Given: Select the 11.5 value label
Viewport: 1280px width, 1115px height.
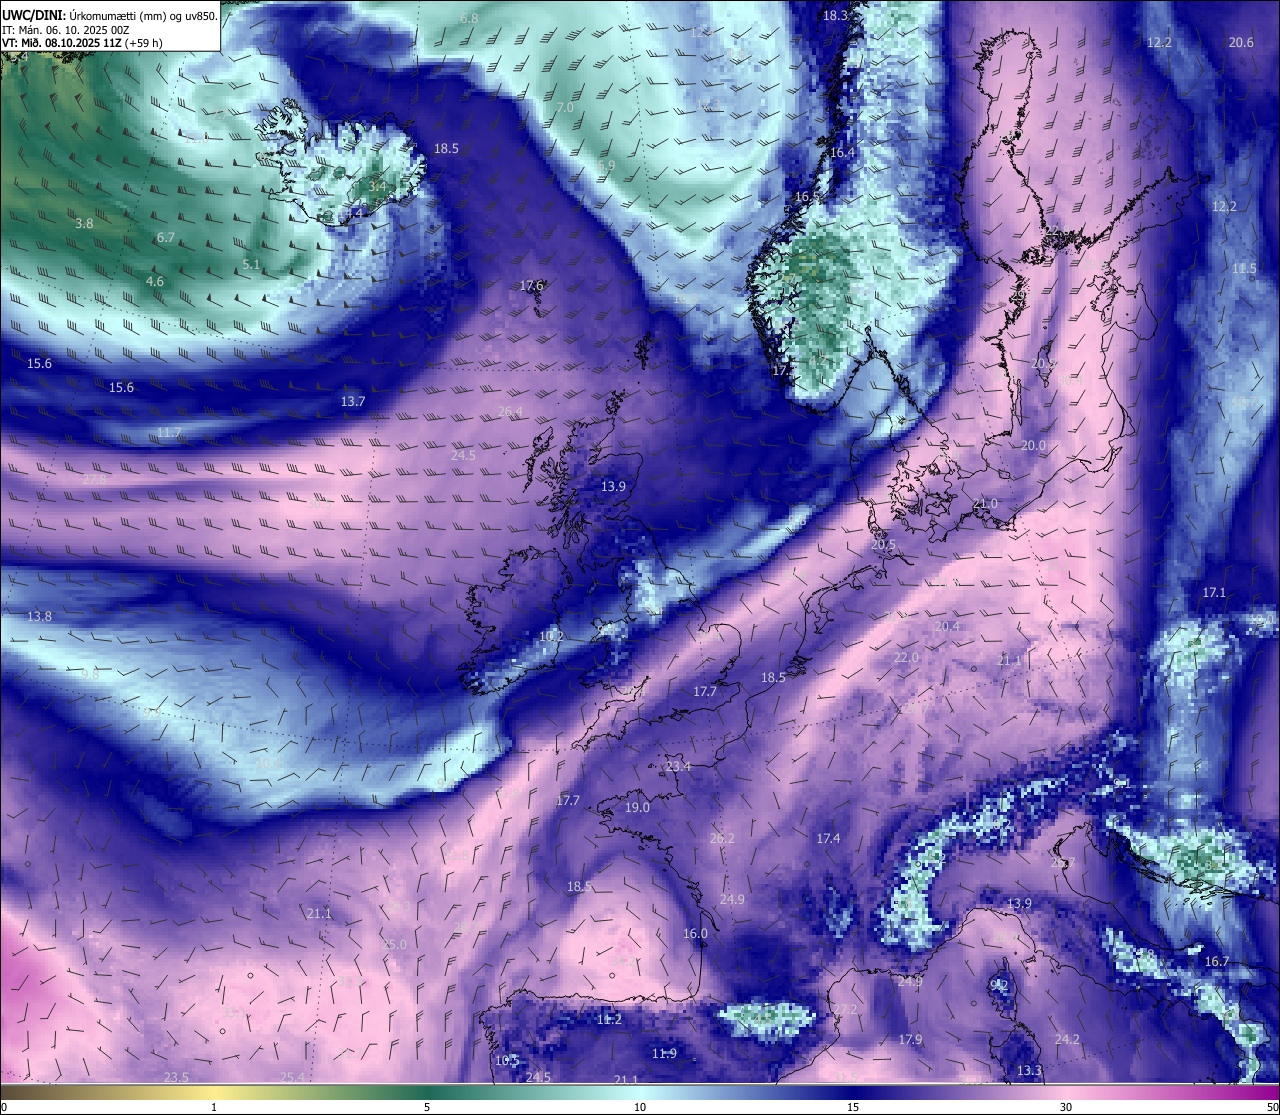Looking at the screenshot, I should [1245, 268].
